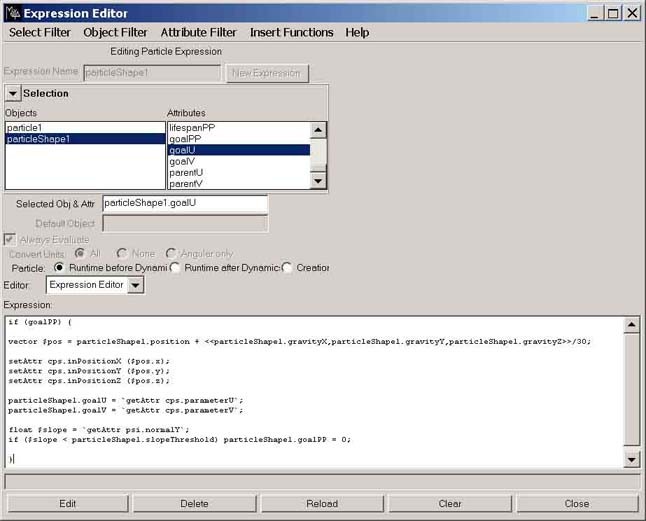Choose the Creation particle radio option

[288, 268]
